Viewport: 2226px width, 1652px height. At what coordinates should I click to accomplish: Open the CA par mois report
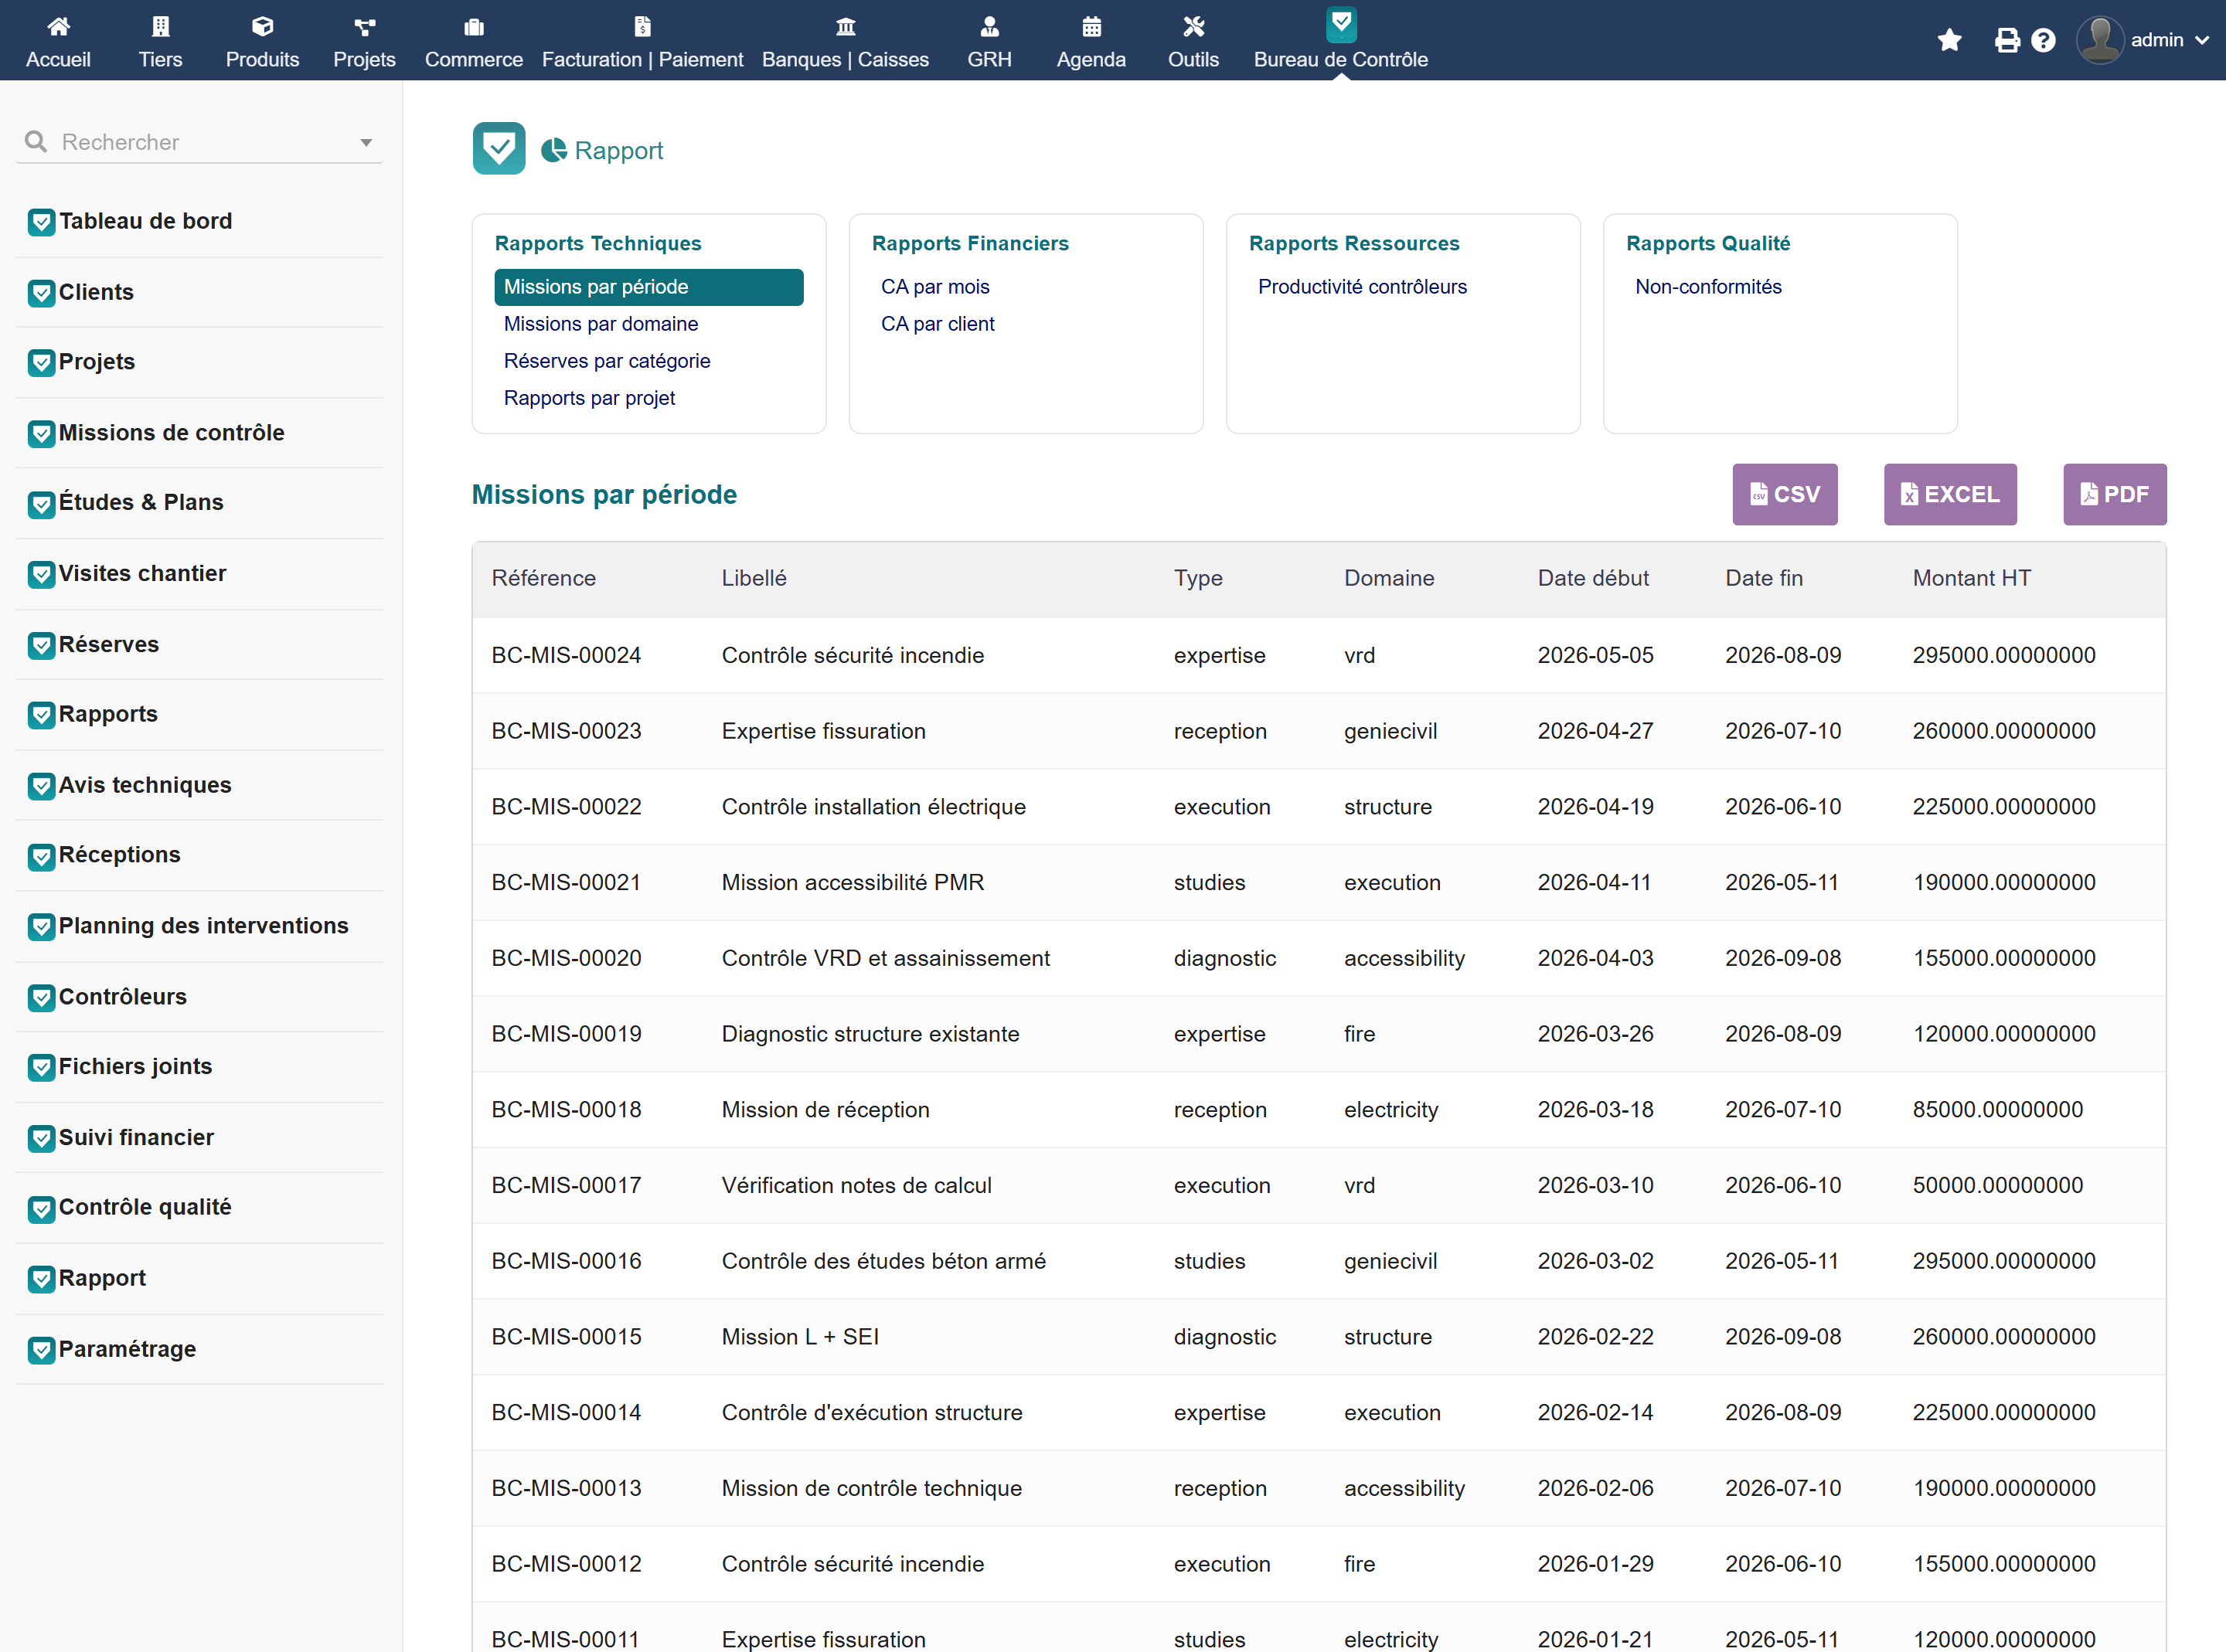(934, 287)
